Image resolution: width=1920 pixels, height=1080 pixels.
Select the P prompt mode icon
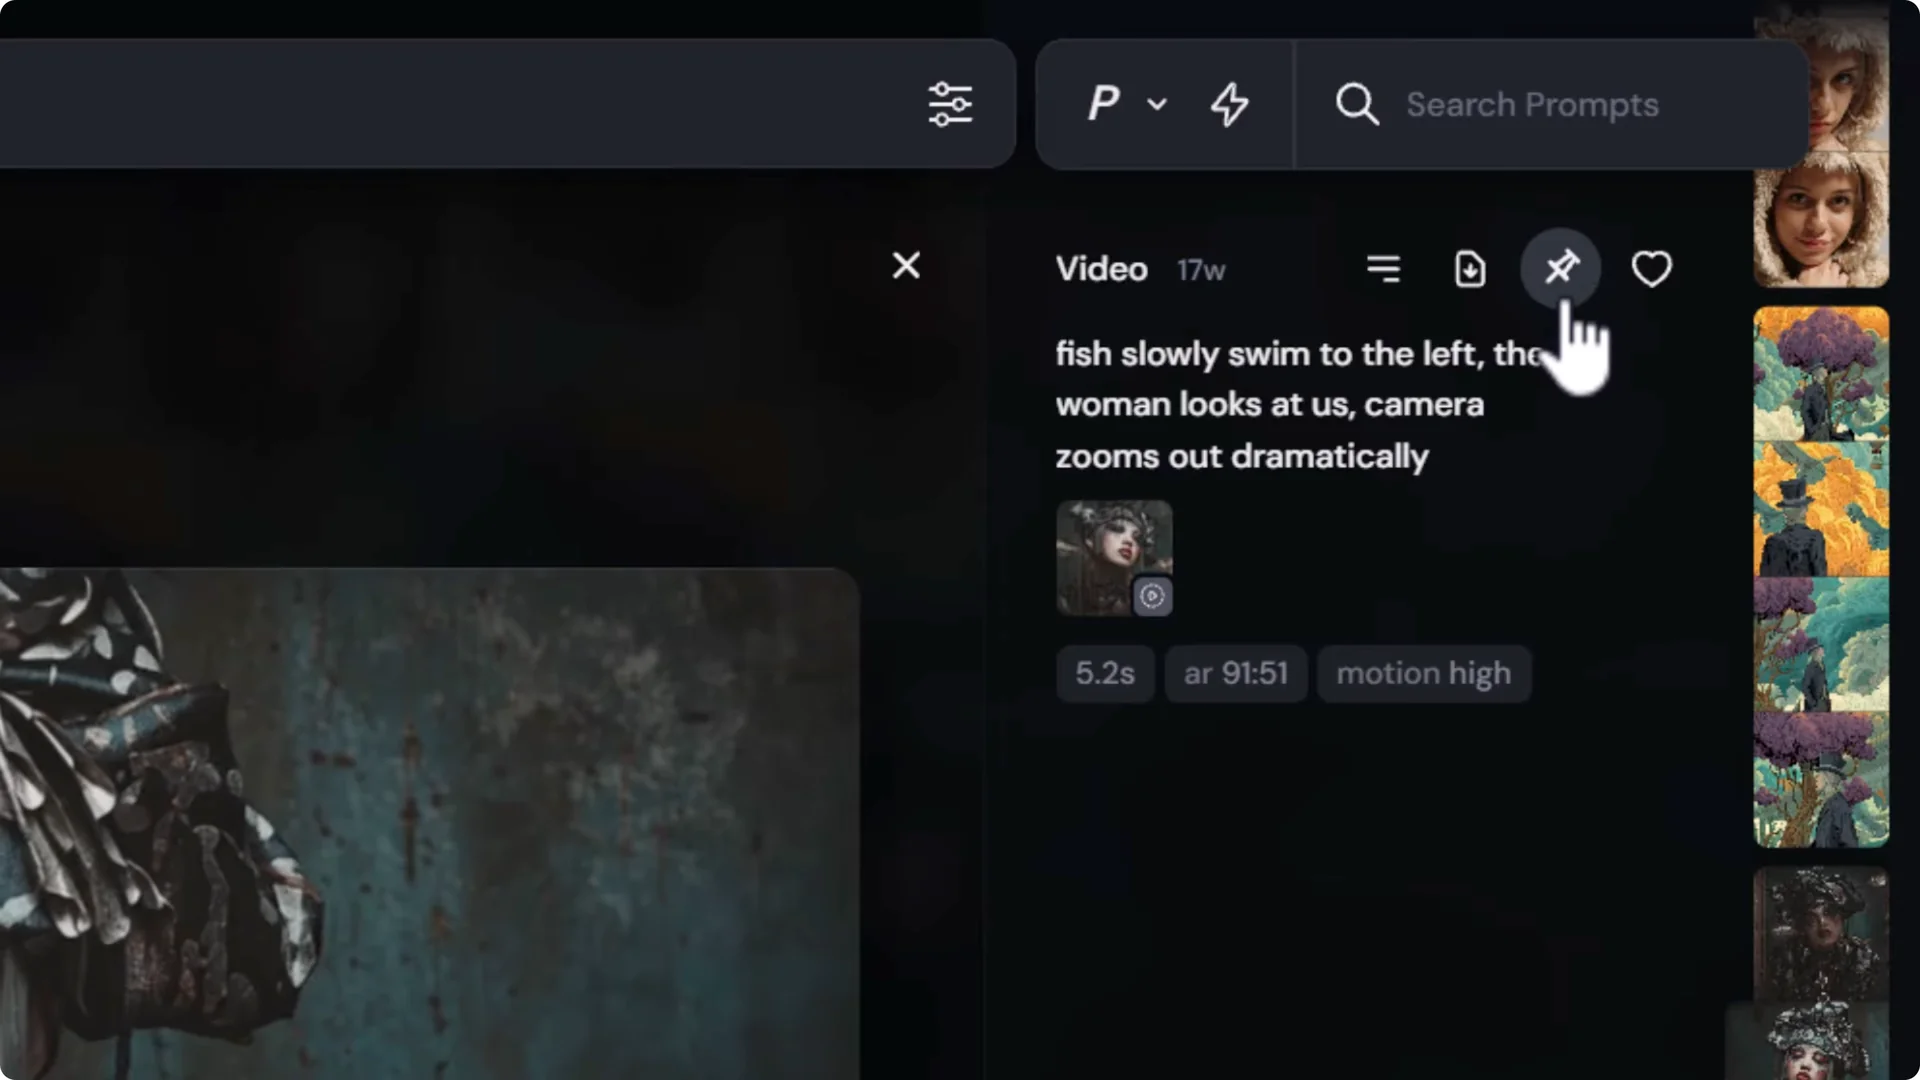tap(1102, 103)
